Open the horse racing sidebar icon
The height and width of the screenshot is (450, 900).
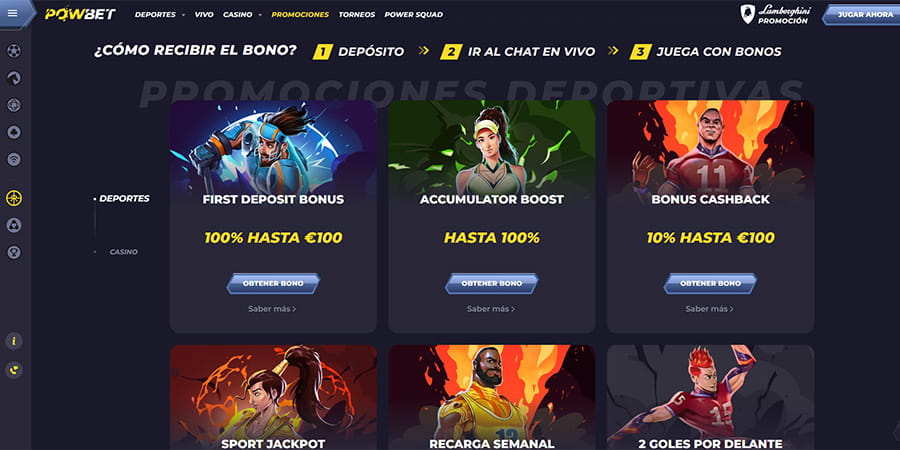click(14, 78)
